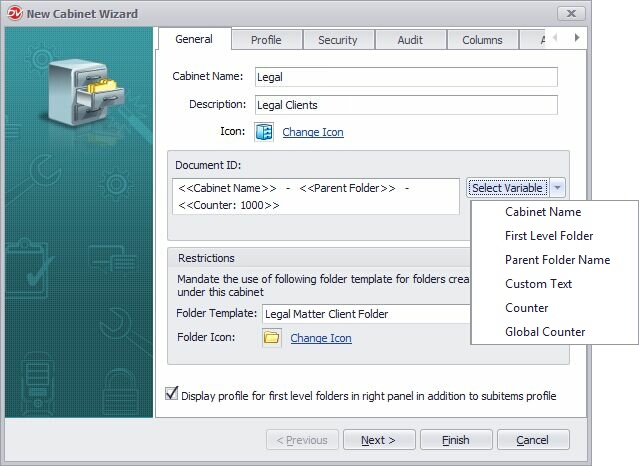Viewport: 639px width, 466px height.
Task: Choose Parent Folder Name from variable list
Action: click(x=557, y=260)
